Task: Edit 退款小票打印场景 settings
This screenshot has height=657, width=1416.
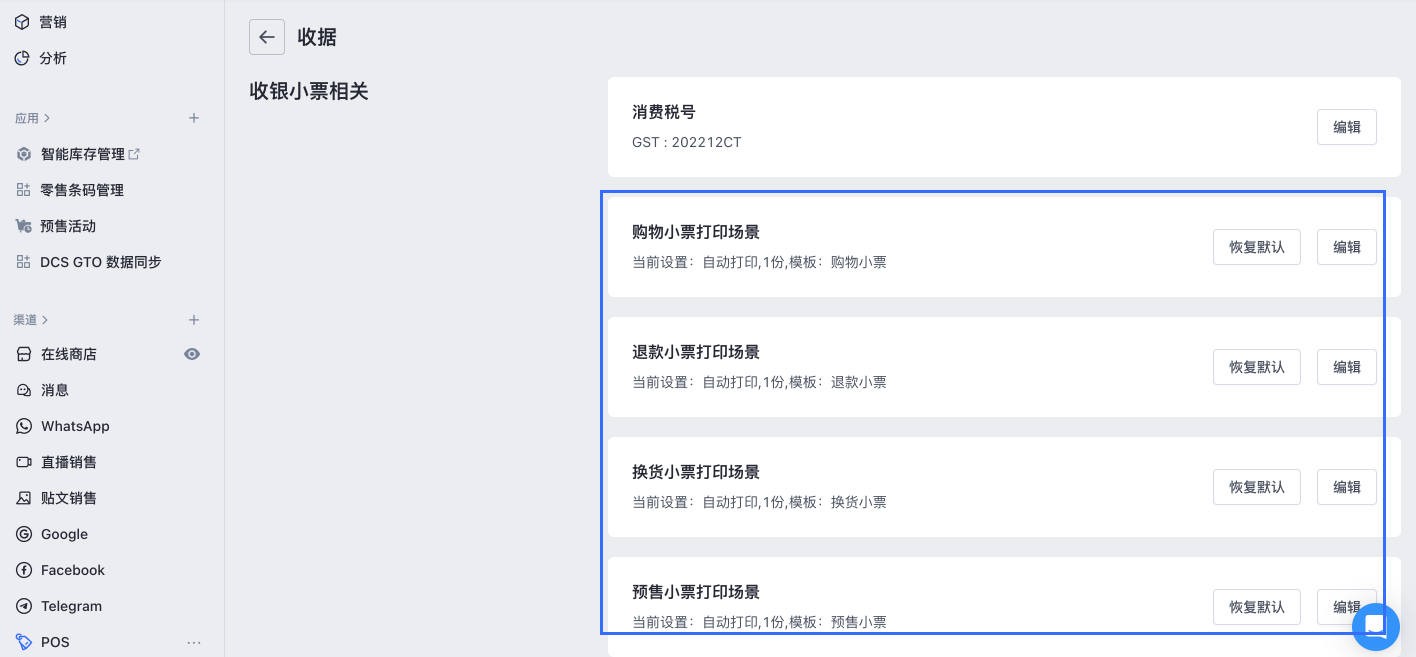Action: [x=1346, y=367]
